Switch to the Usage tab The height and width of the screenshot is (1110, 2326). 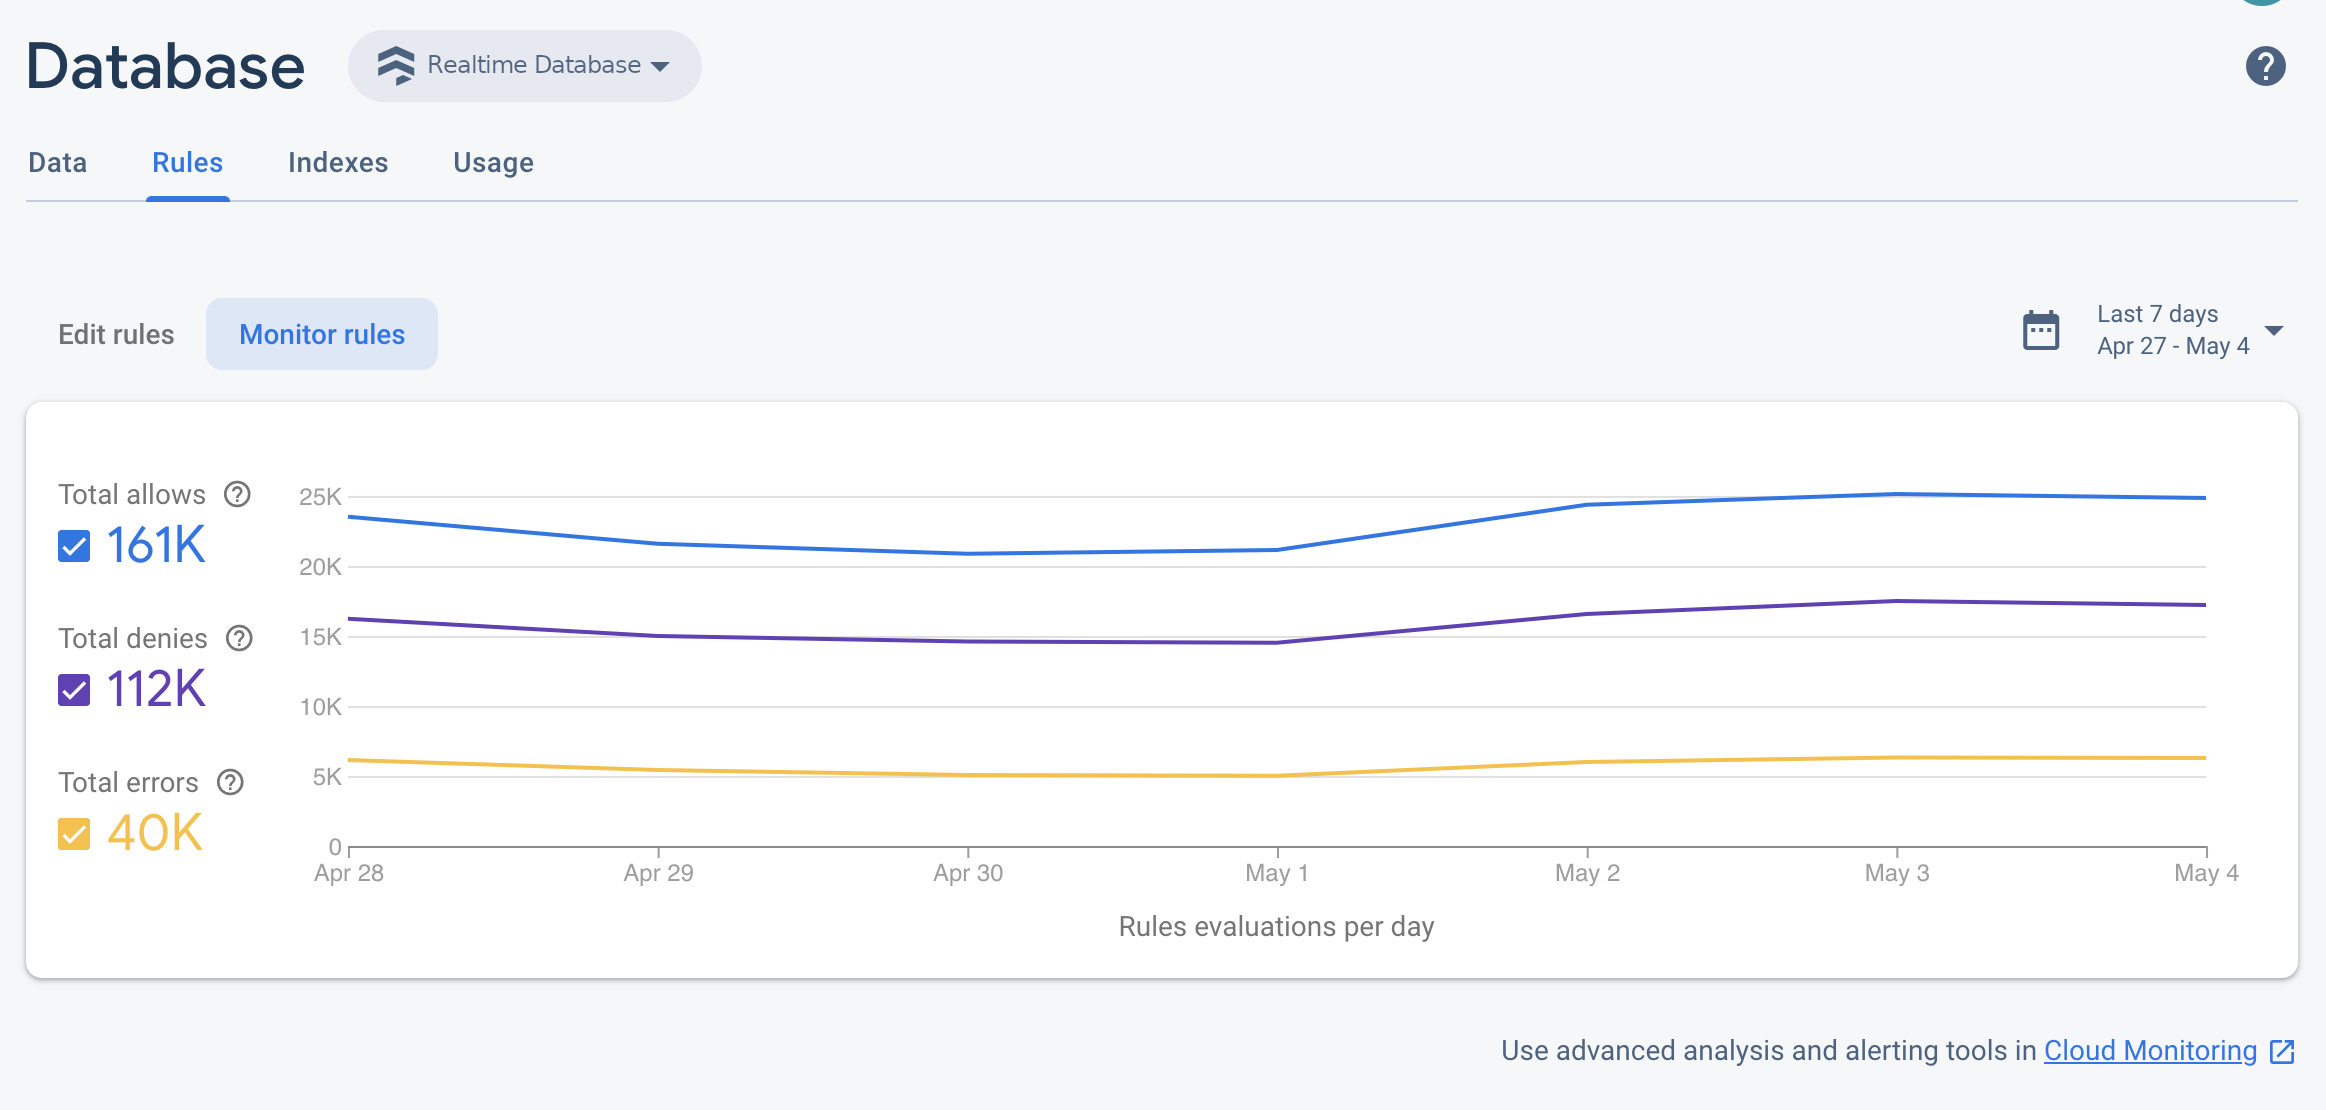click(494, 162)
